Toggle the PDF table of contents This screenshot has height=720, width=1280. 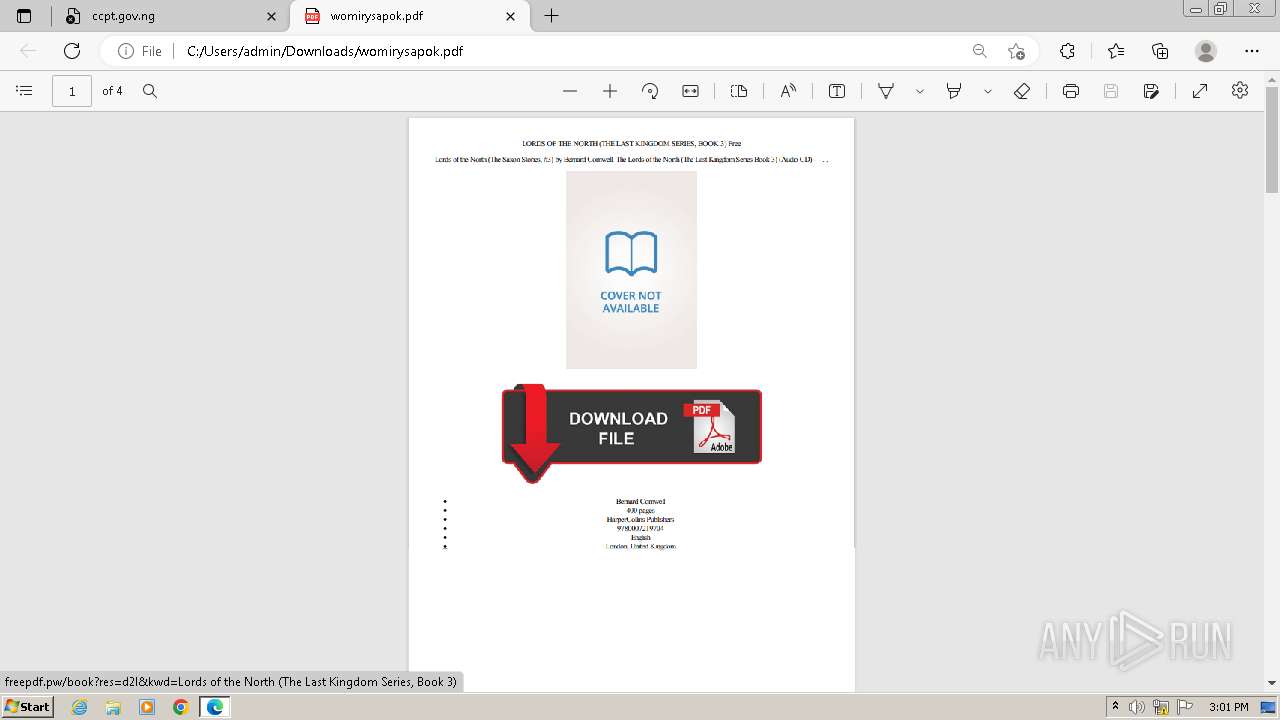coord(25,91)
